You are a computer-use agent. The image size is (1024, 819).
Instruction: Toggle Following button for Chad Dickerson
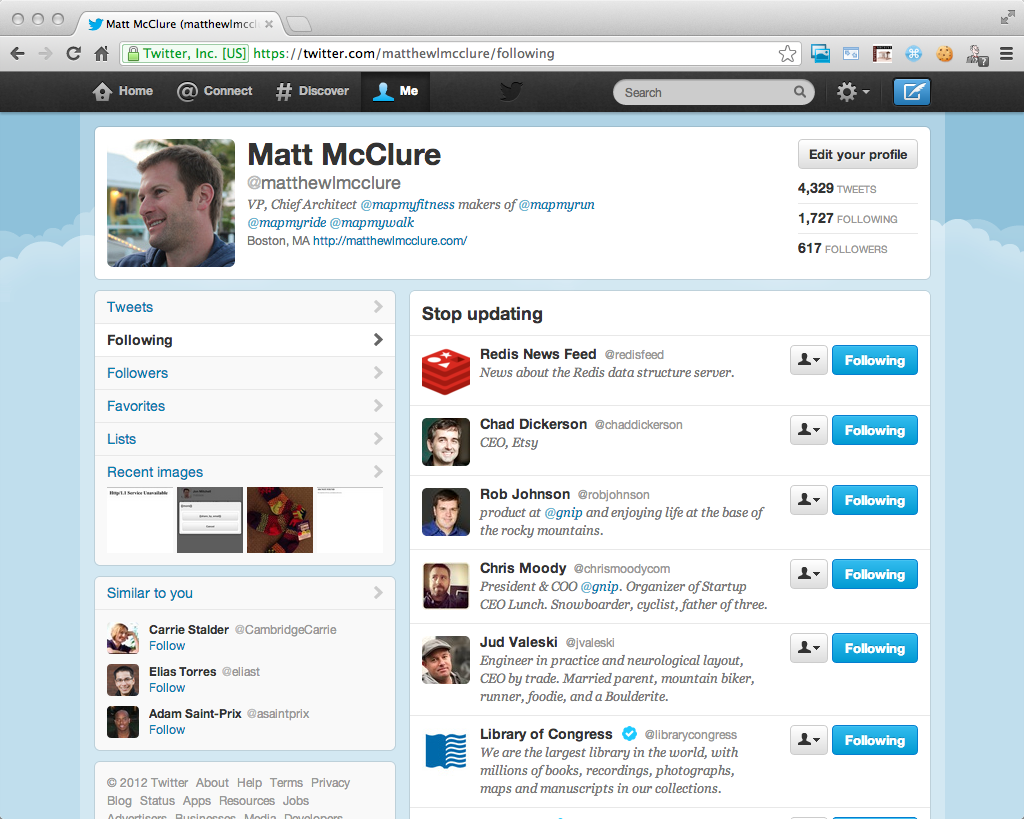pos(874,430)
